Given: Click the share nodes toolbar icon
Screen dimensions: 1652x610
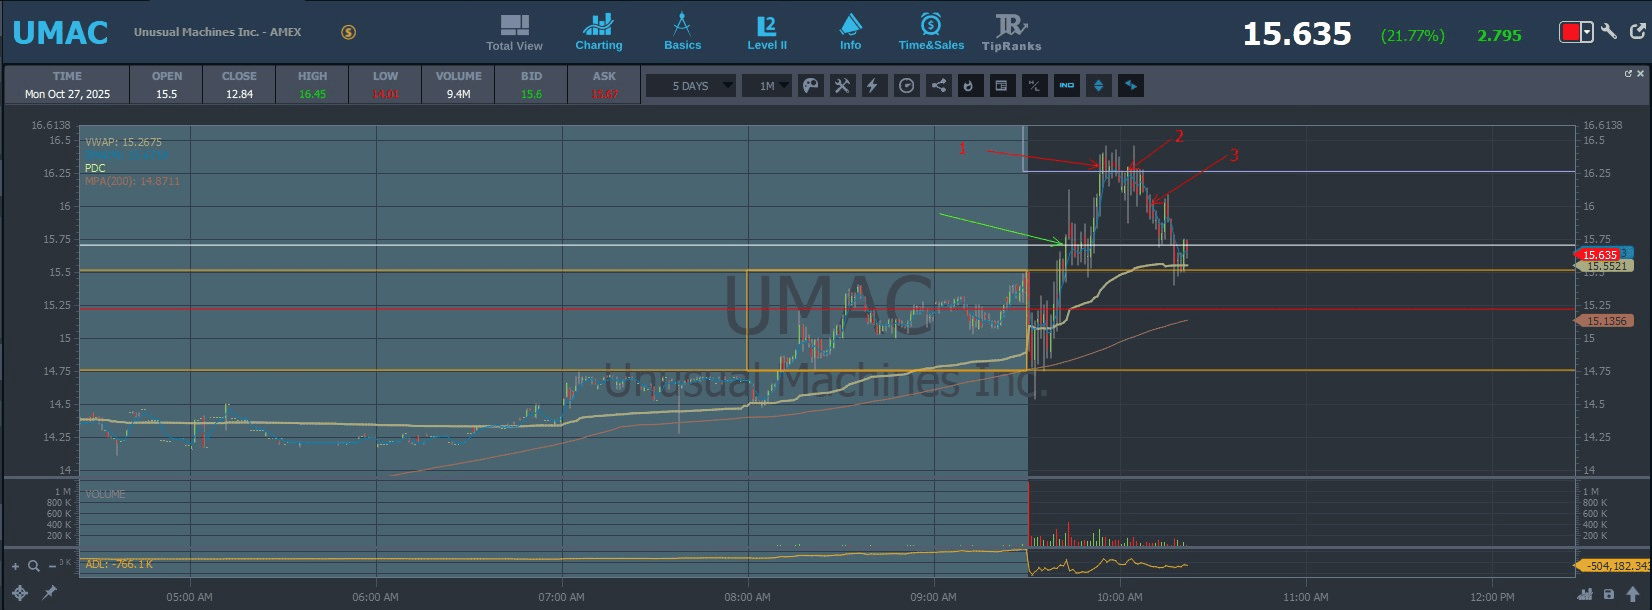Looking at the screenshot, I should (x=939, y=86).
